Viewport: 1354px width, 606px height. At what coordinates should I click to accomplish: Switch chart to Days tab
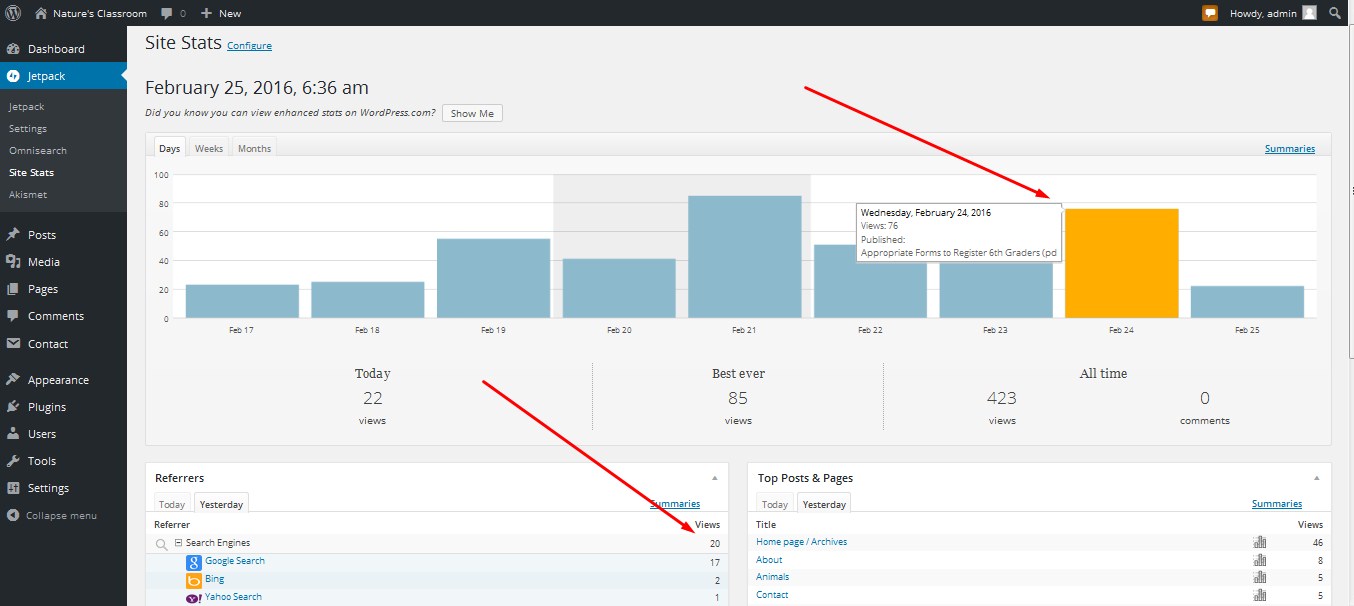(169, 148)
